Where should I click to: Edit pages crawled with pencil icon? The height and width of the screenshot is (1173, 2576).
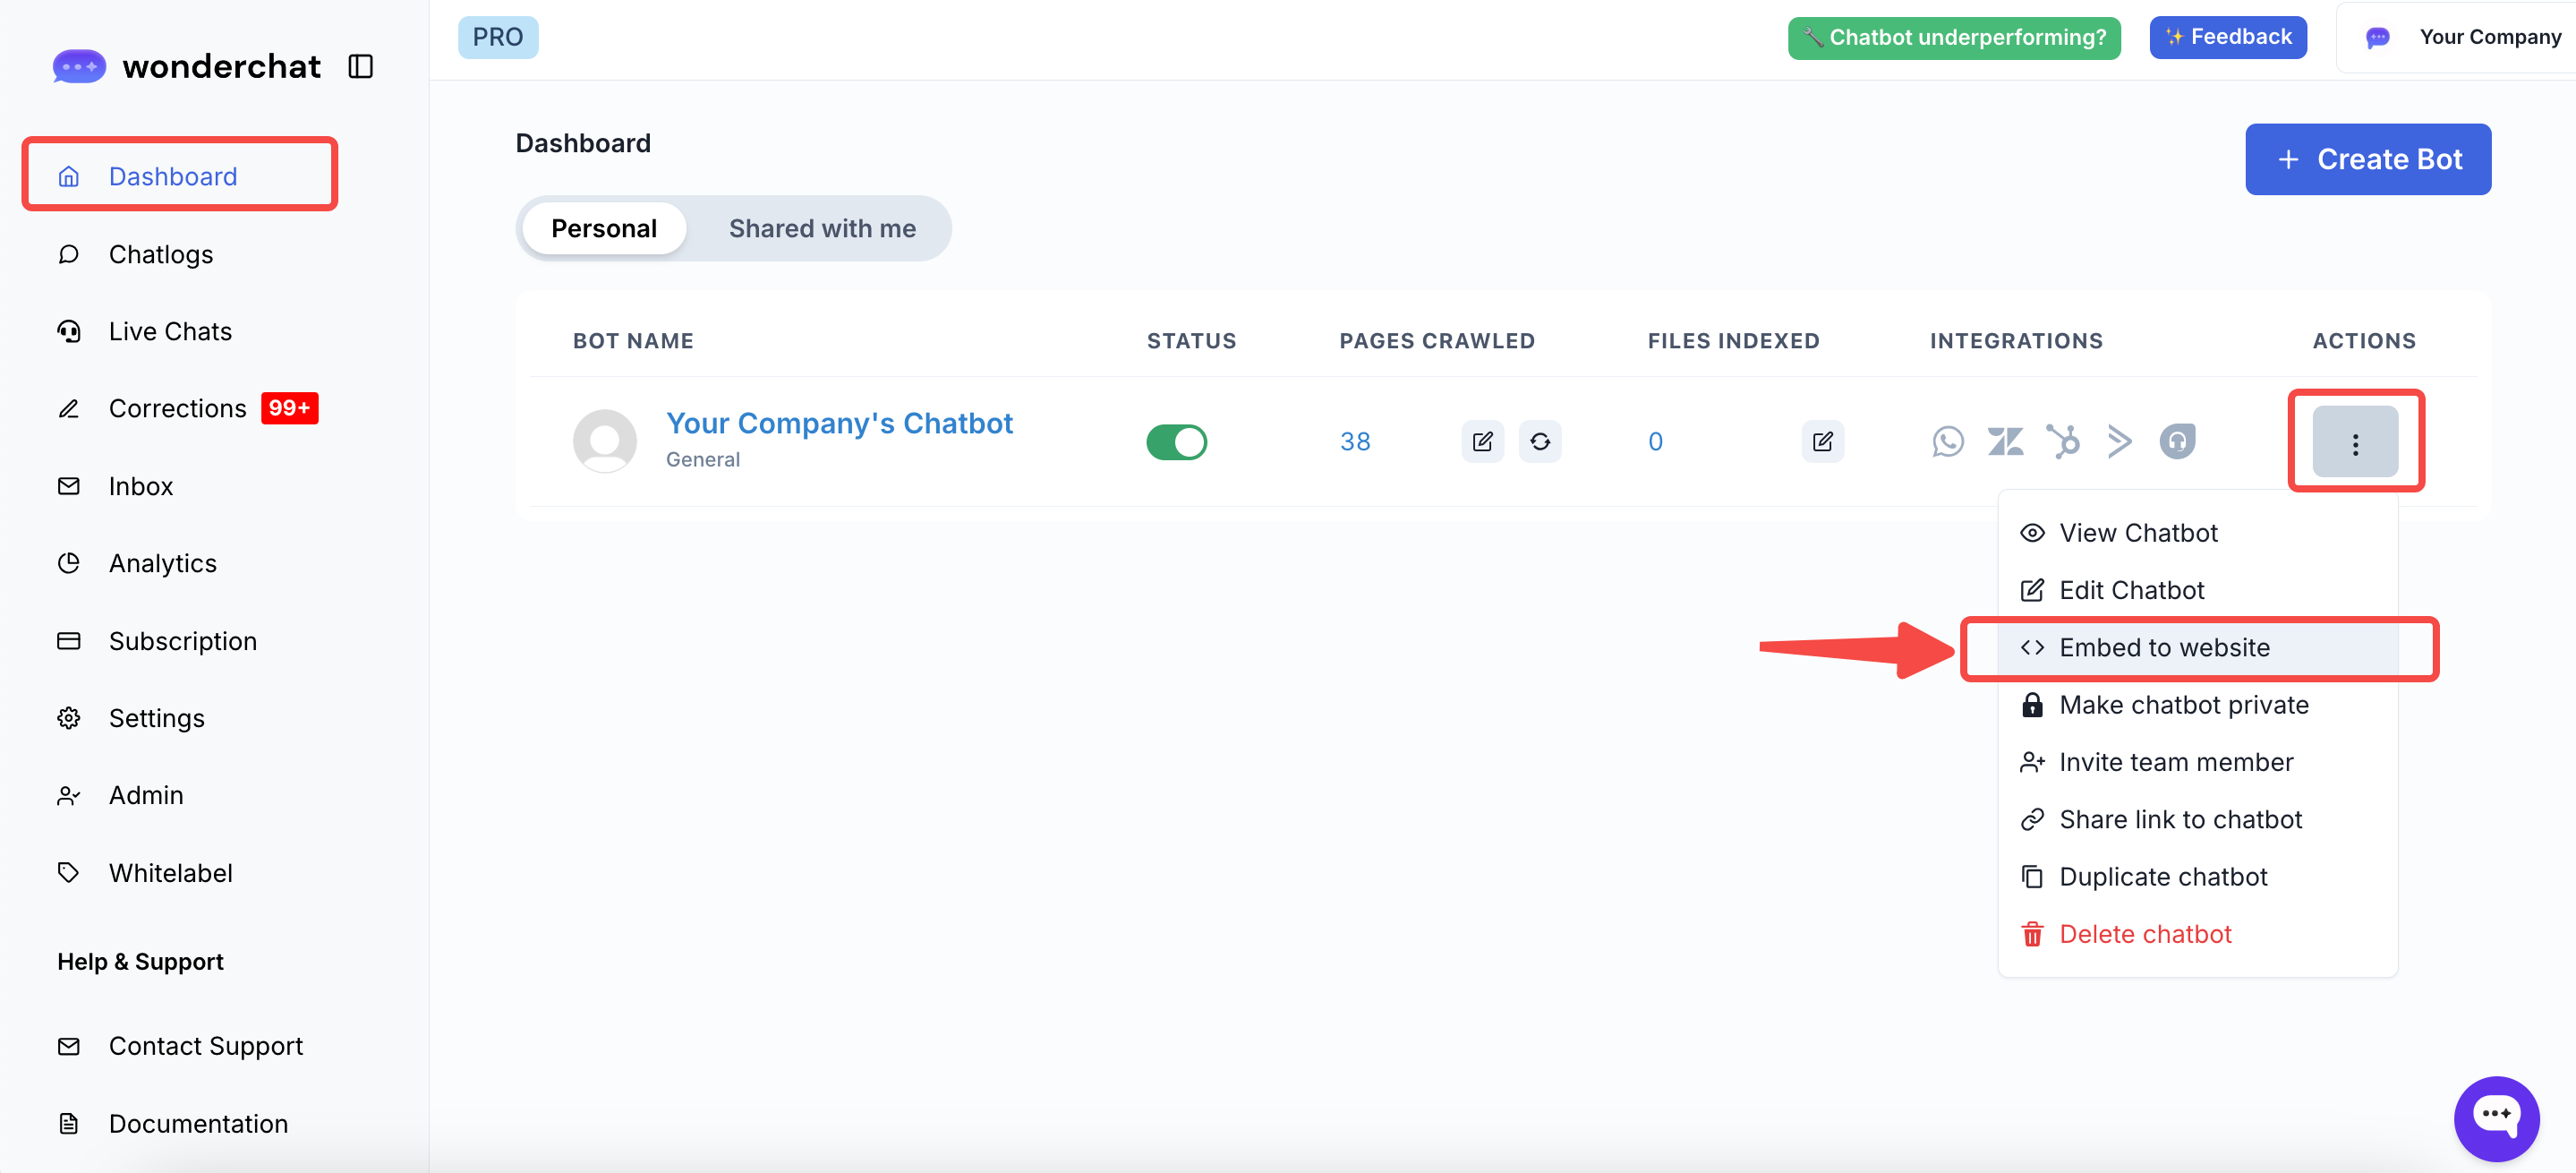[x=1482, y=441]
